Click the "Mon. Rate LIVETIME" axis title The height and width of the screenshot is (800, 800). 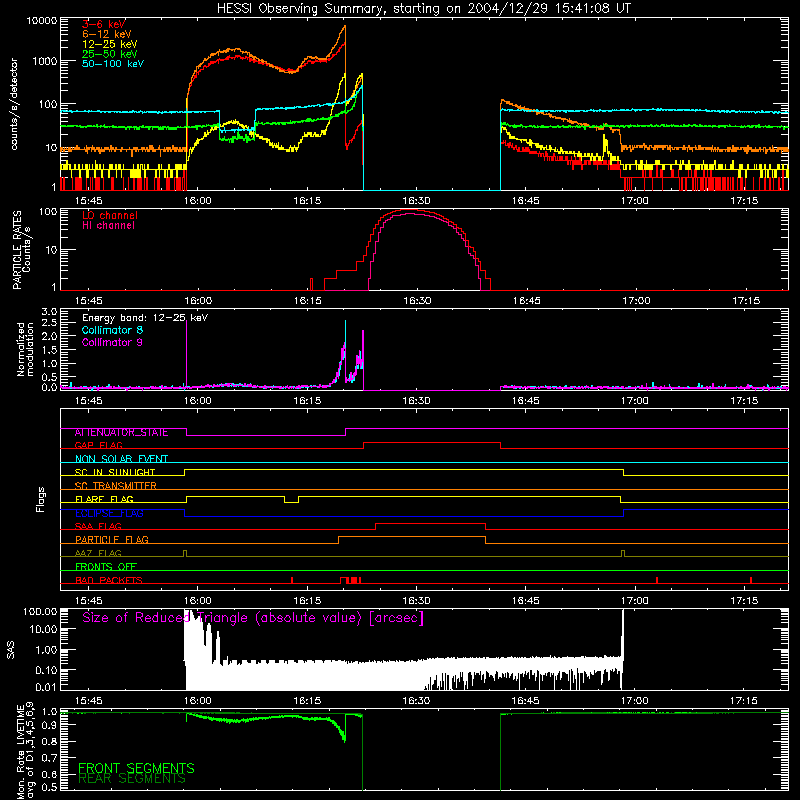pyautogui.click(x=20, y=752)
